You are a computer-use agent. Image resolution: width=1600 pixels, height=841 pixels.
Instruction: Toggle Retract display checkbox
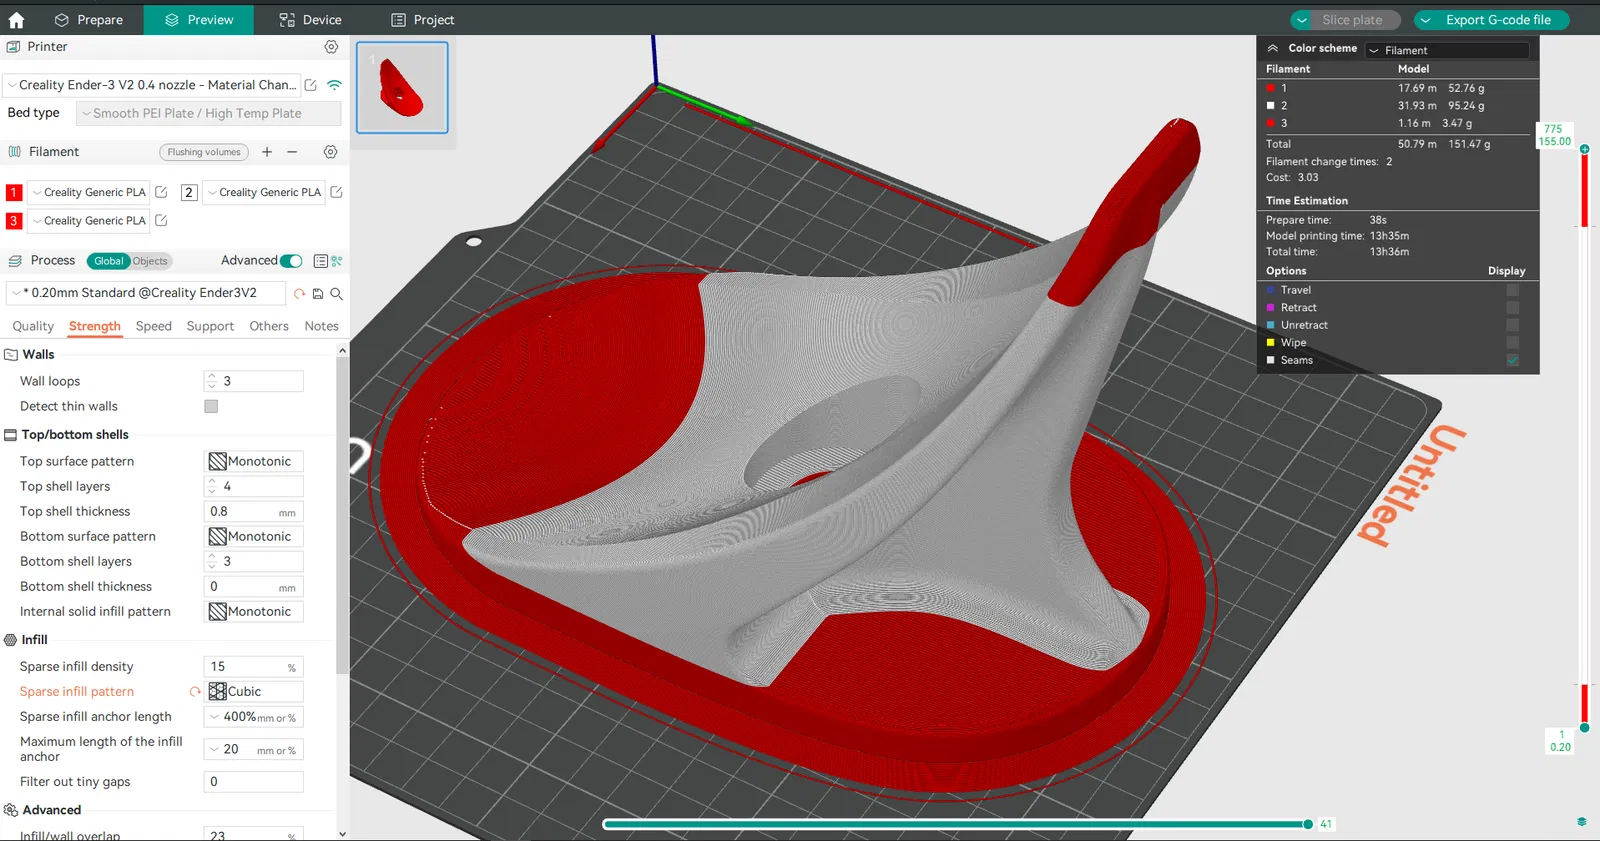coord(1512,308)
